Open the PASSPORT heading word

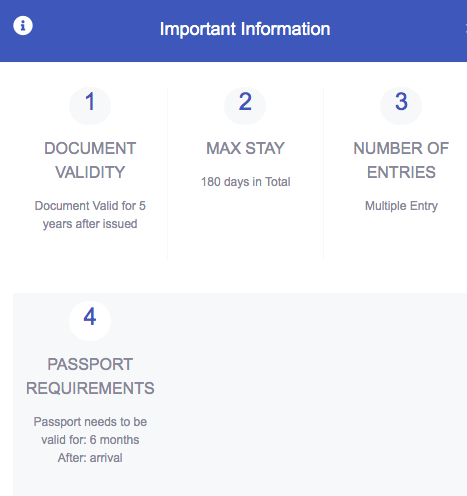(x=90, y=364)
